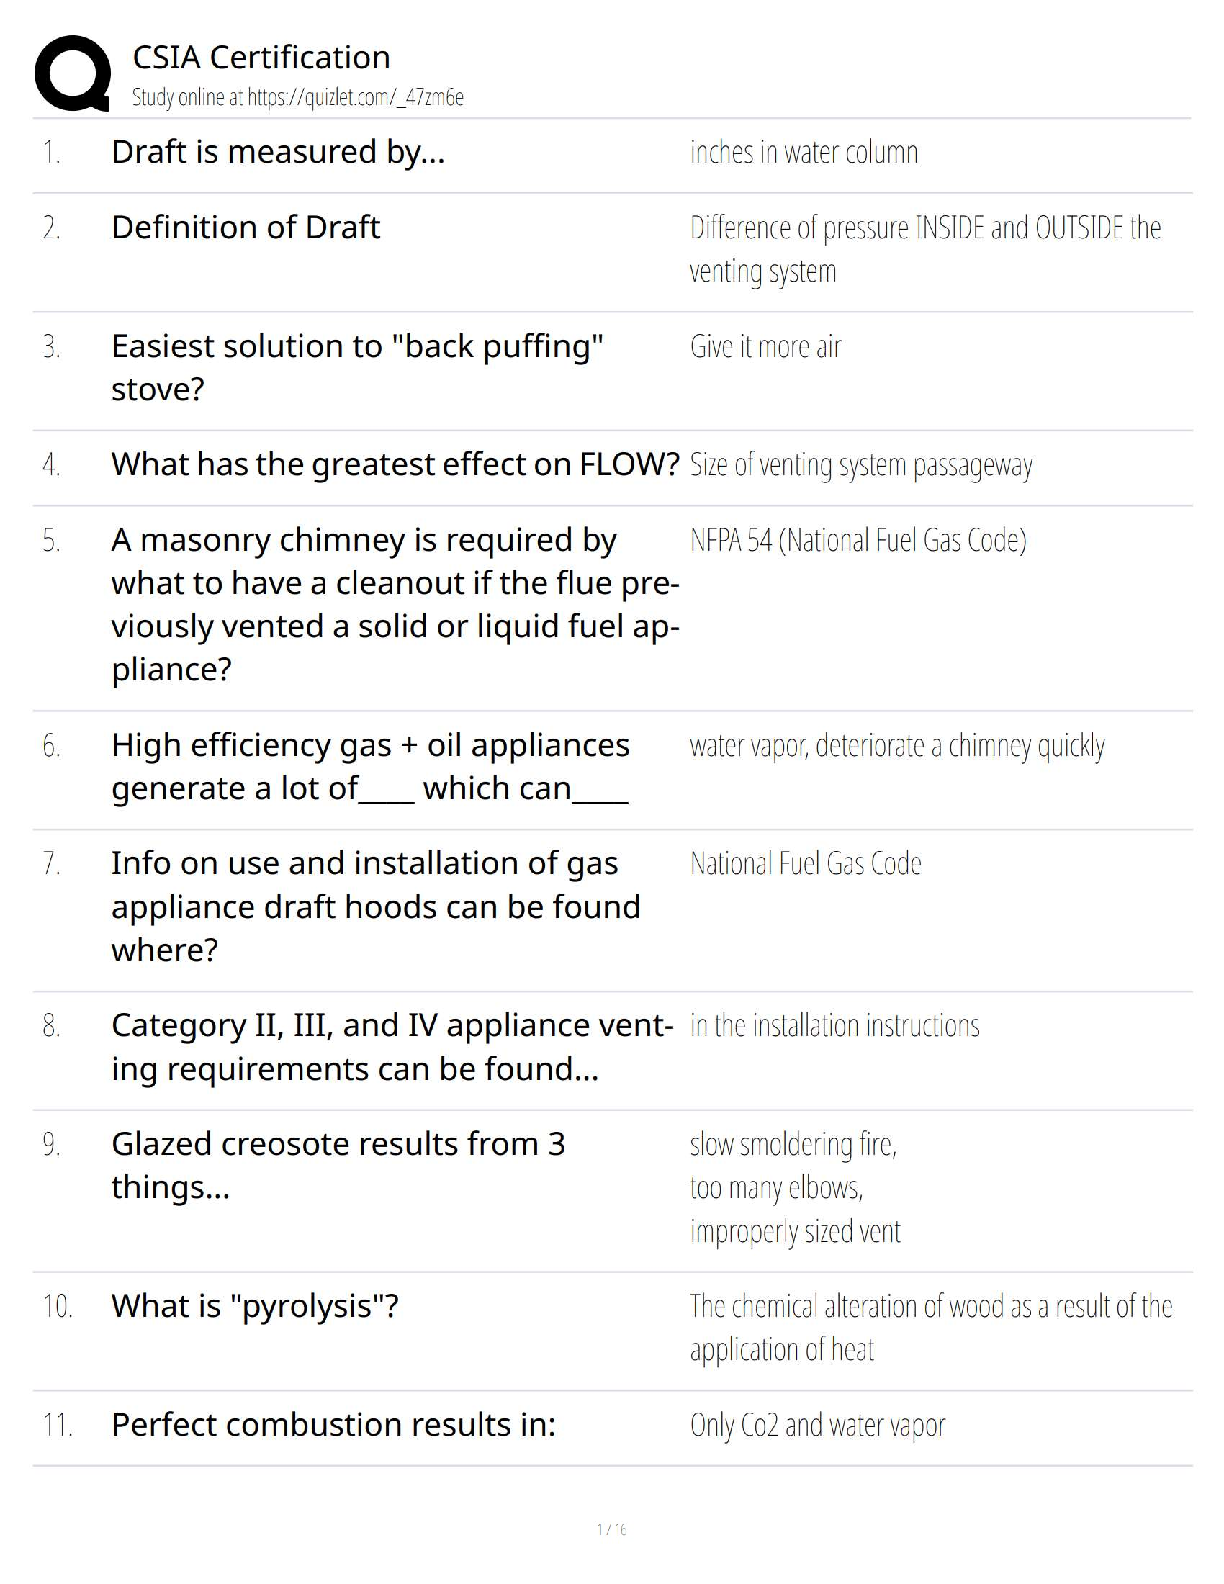
Task: Click the greatest effect on FLOW question
Action: (395, 465)
